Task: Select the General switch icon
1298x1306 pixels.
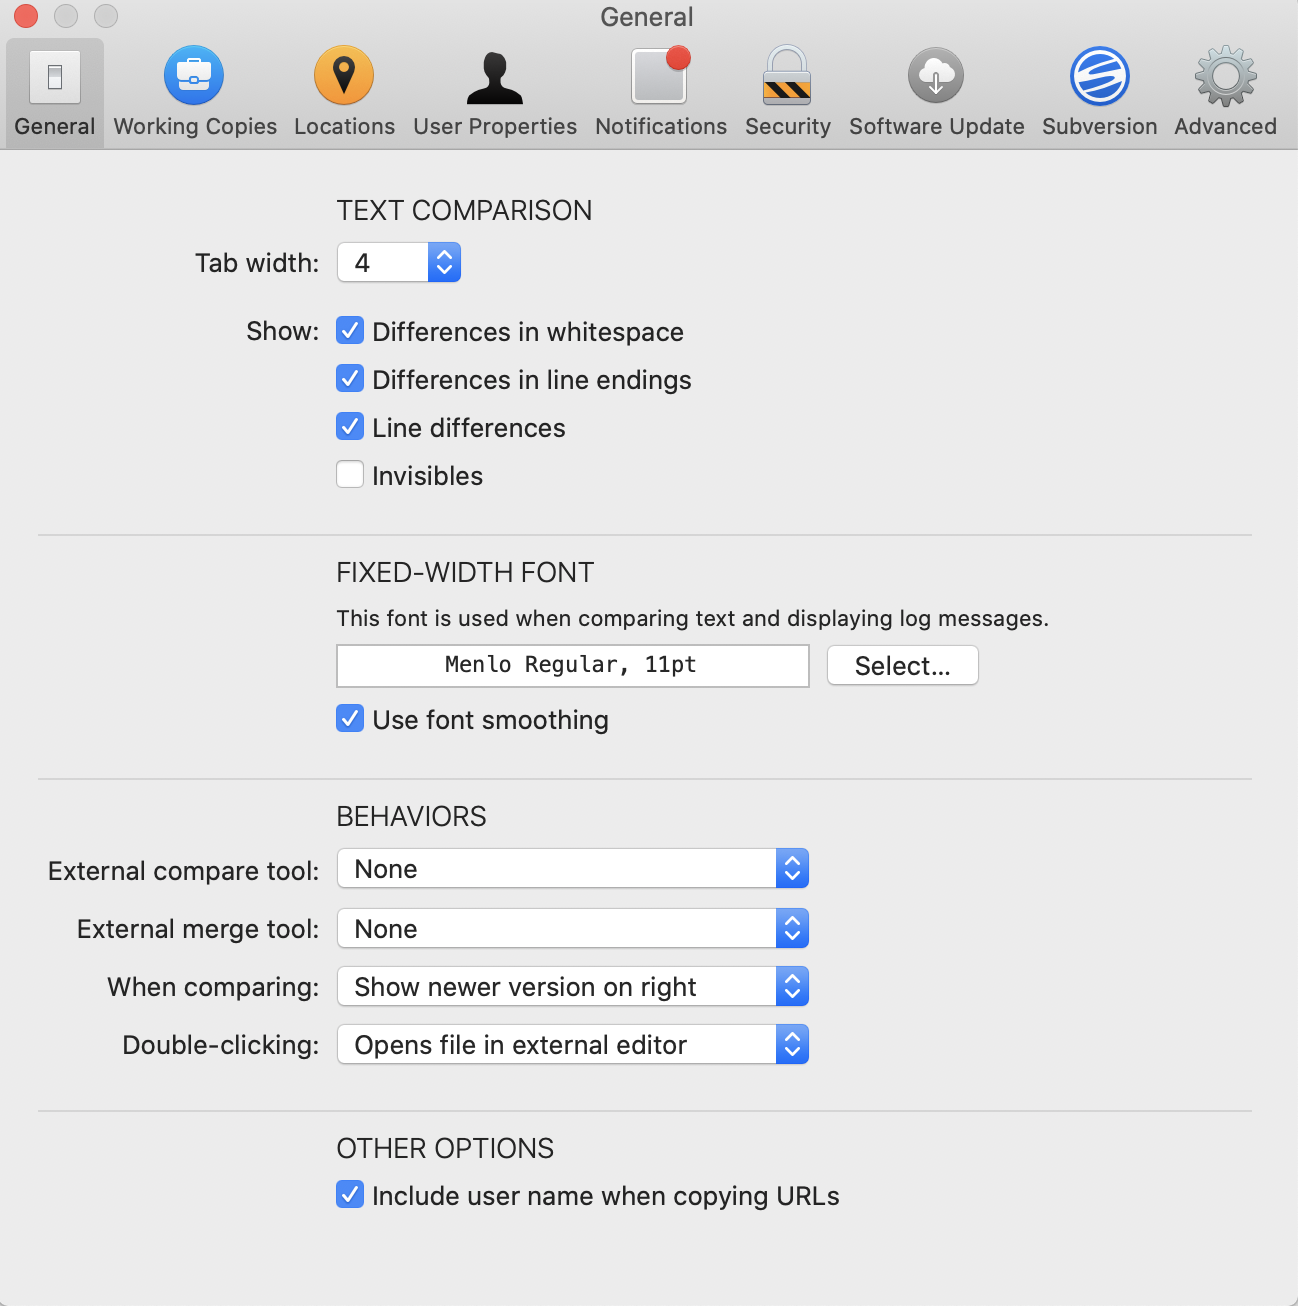Action: [x=55, y=76]
